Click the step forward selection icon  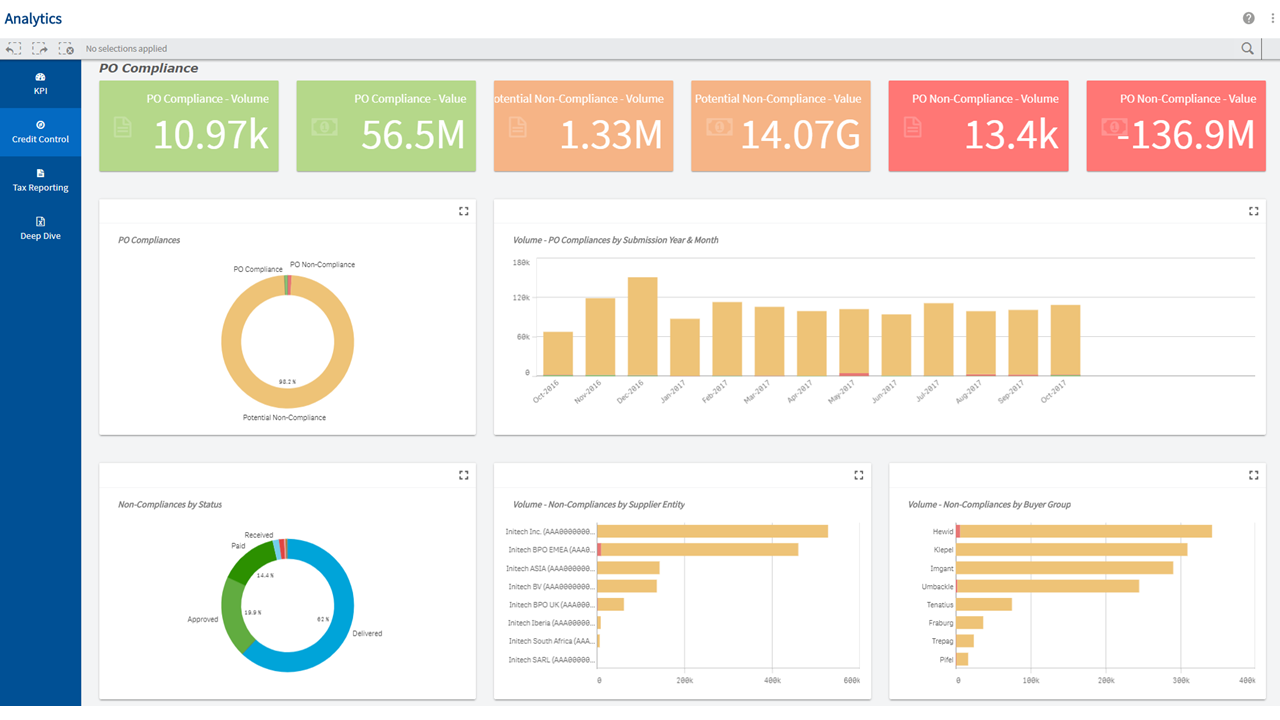pos(40,48)
